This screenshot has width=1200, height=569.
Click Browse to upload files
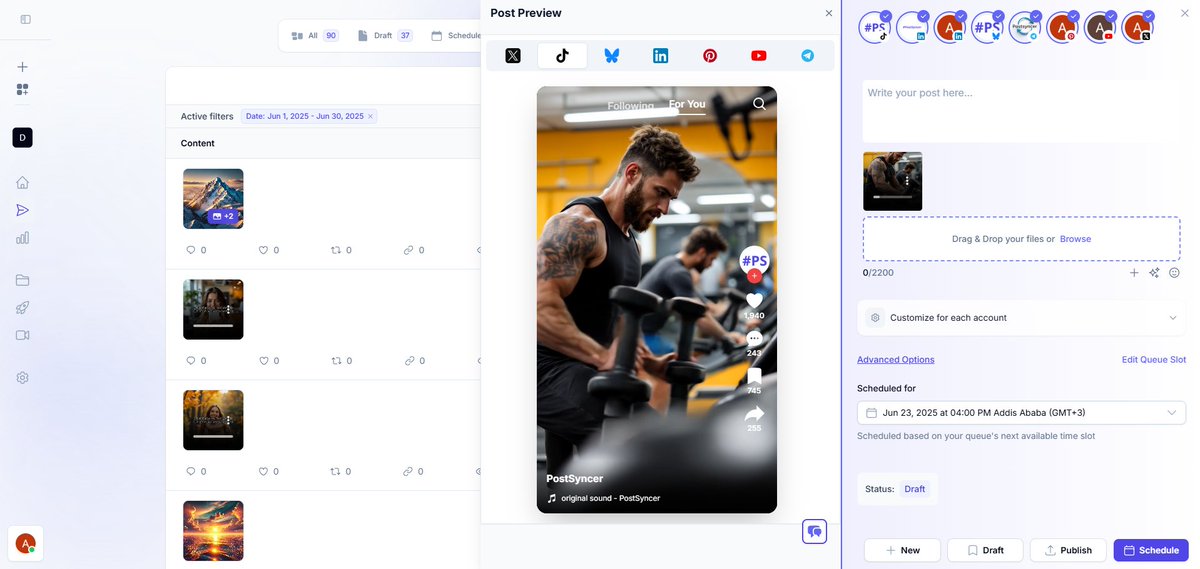[x=1075, y=239]
